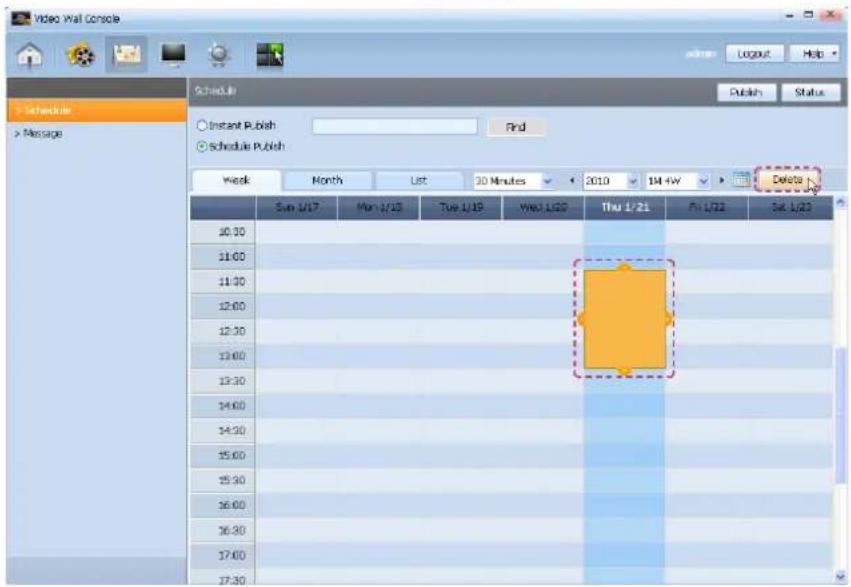Select Instant Publish radio button
Image resolution: width=851 pixels, height=587 pixels.
click(202, 125)
